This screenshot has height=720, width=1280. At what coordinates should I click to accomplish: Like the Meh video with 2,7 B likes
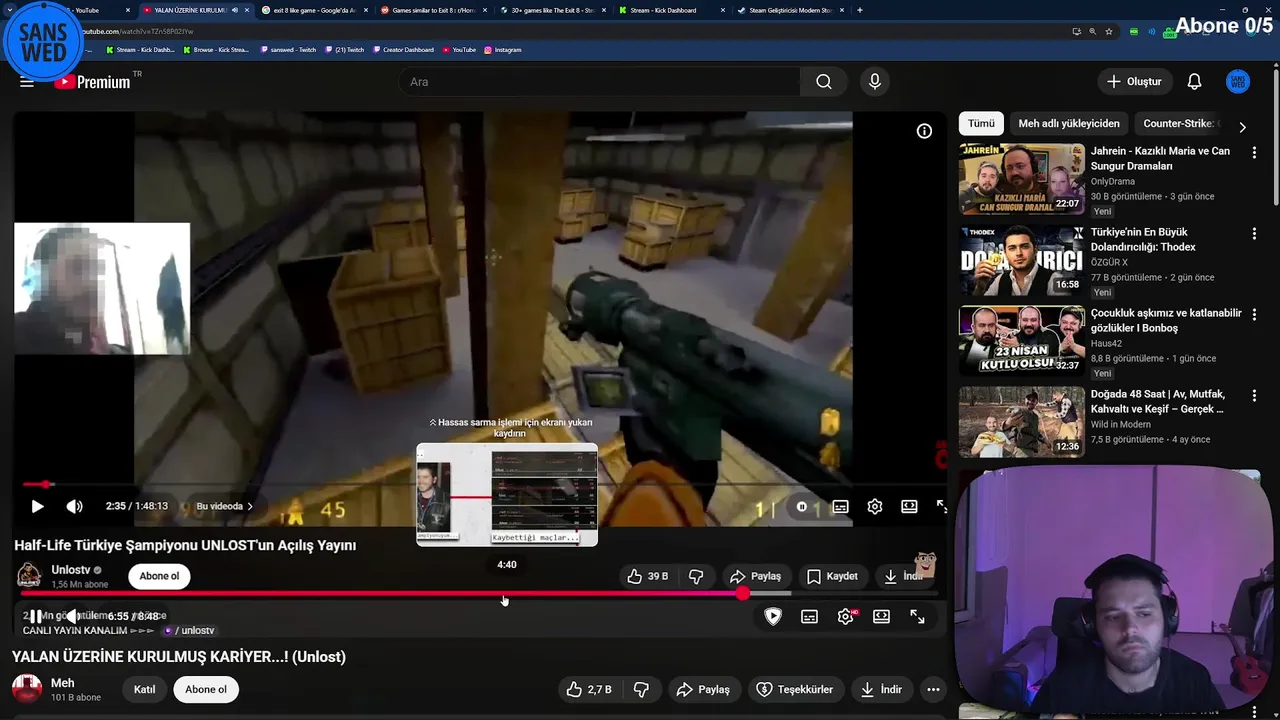pos(589,690)
